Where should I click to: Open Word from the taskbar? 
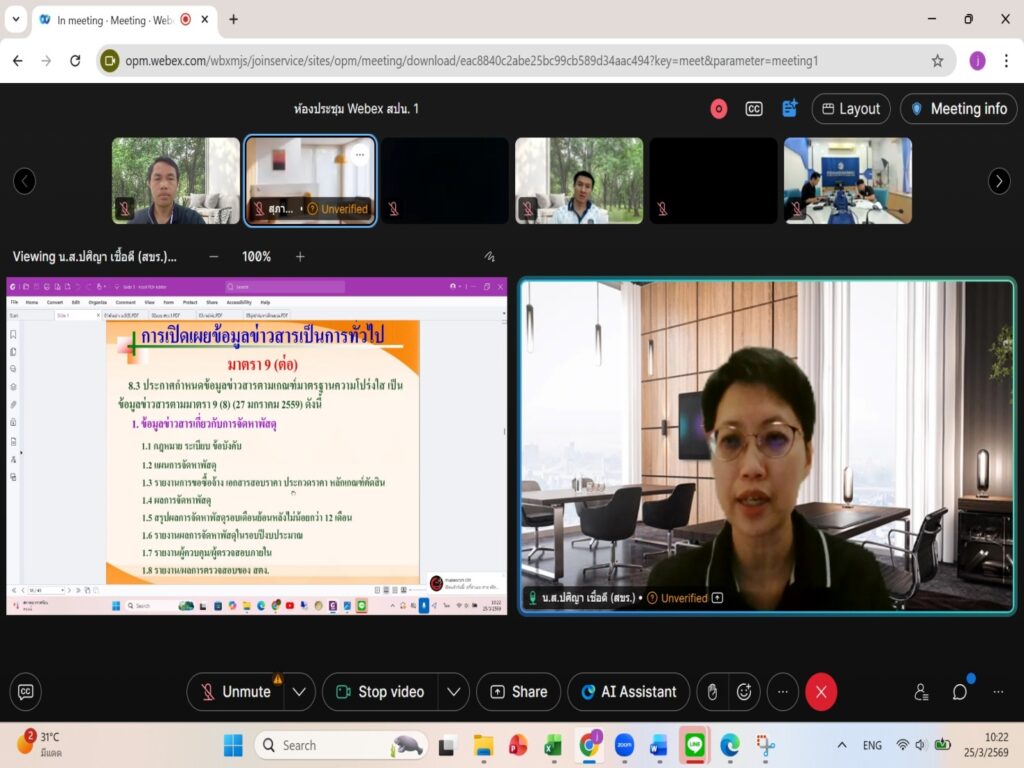(x=660, y=745)
